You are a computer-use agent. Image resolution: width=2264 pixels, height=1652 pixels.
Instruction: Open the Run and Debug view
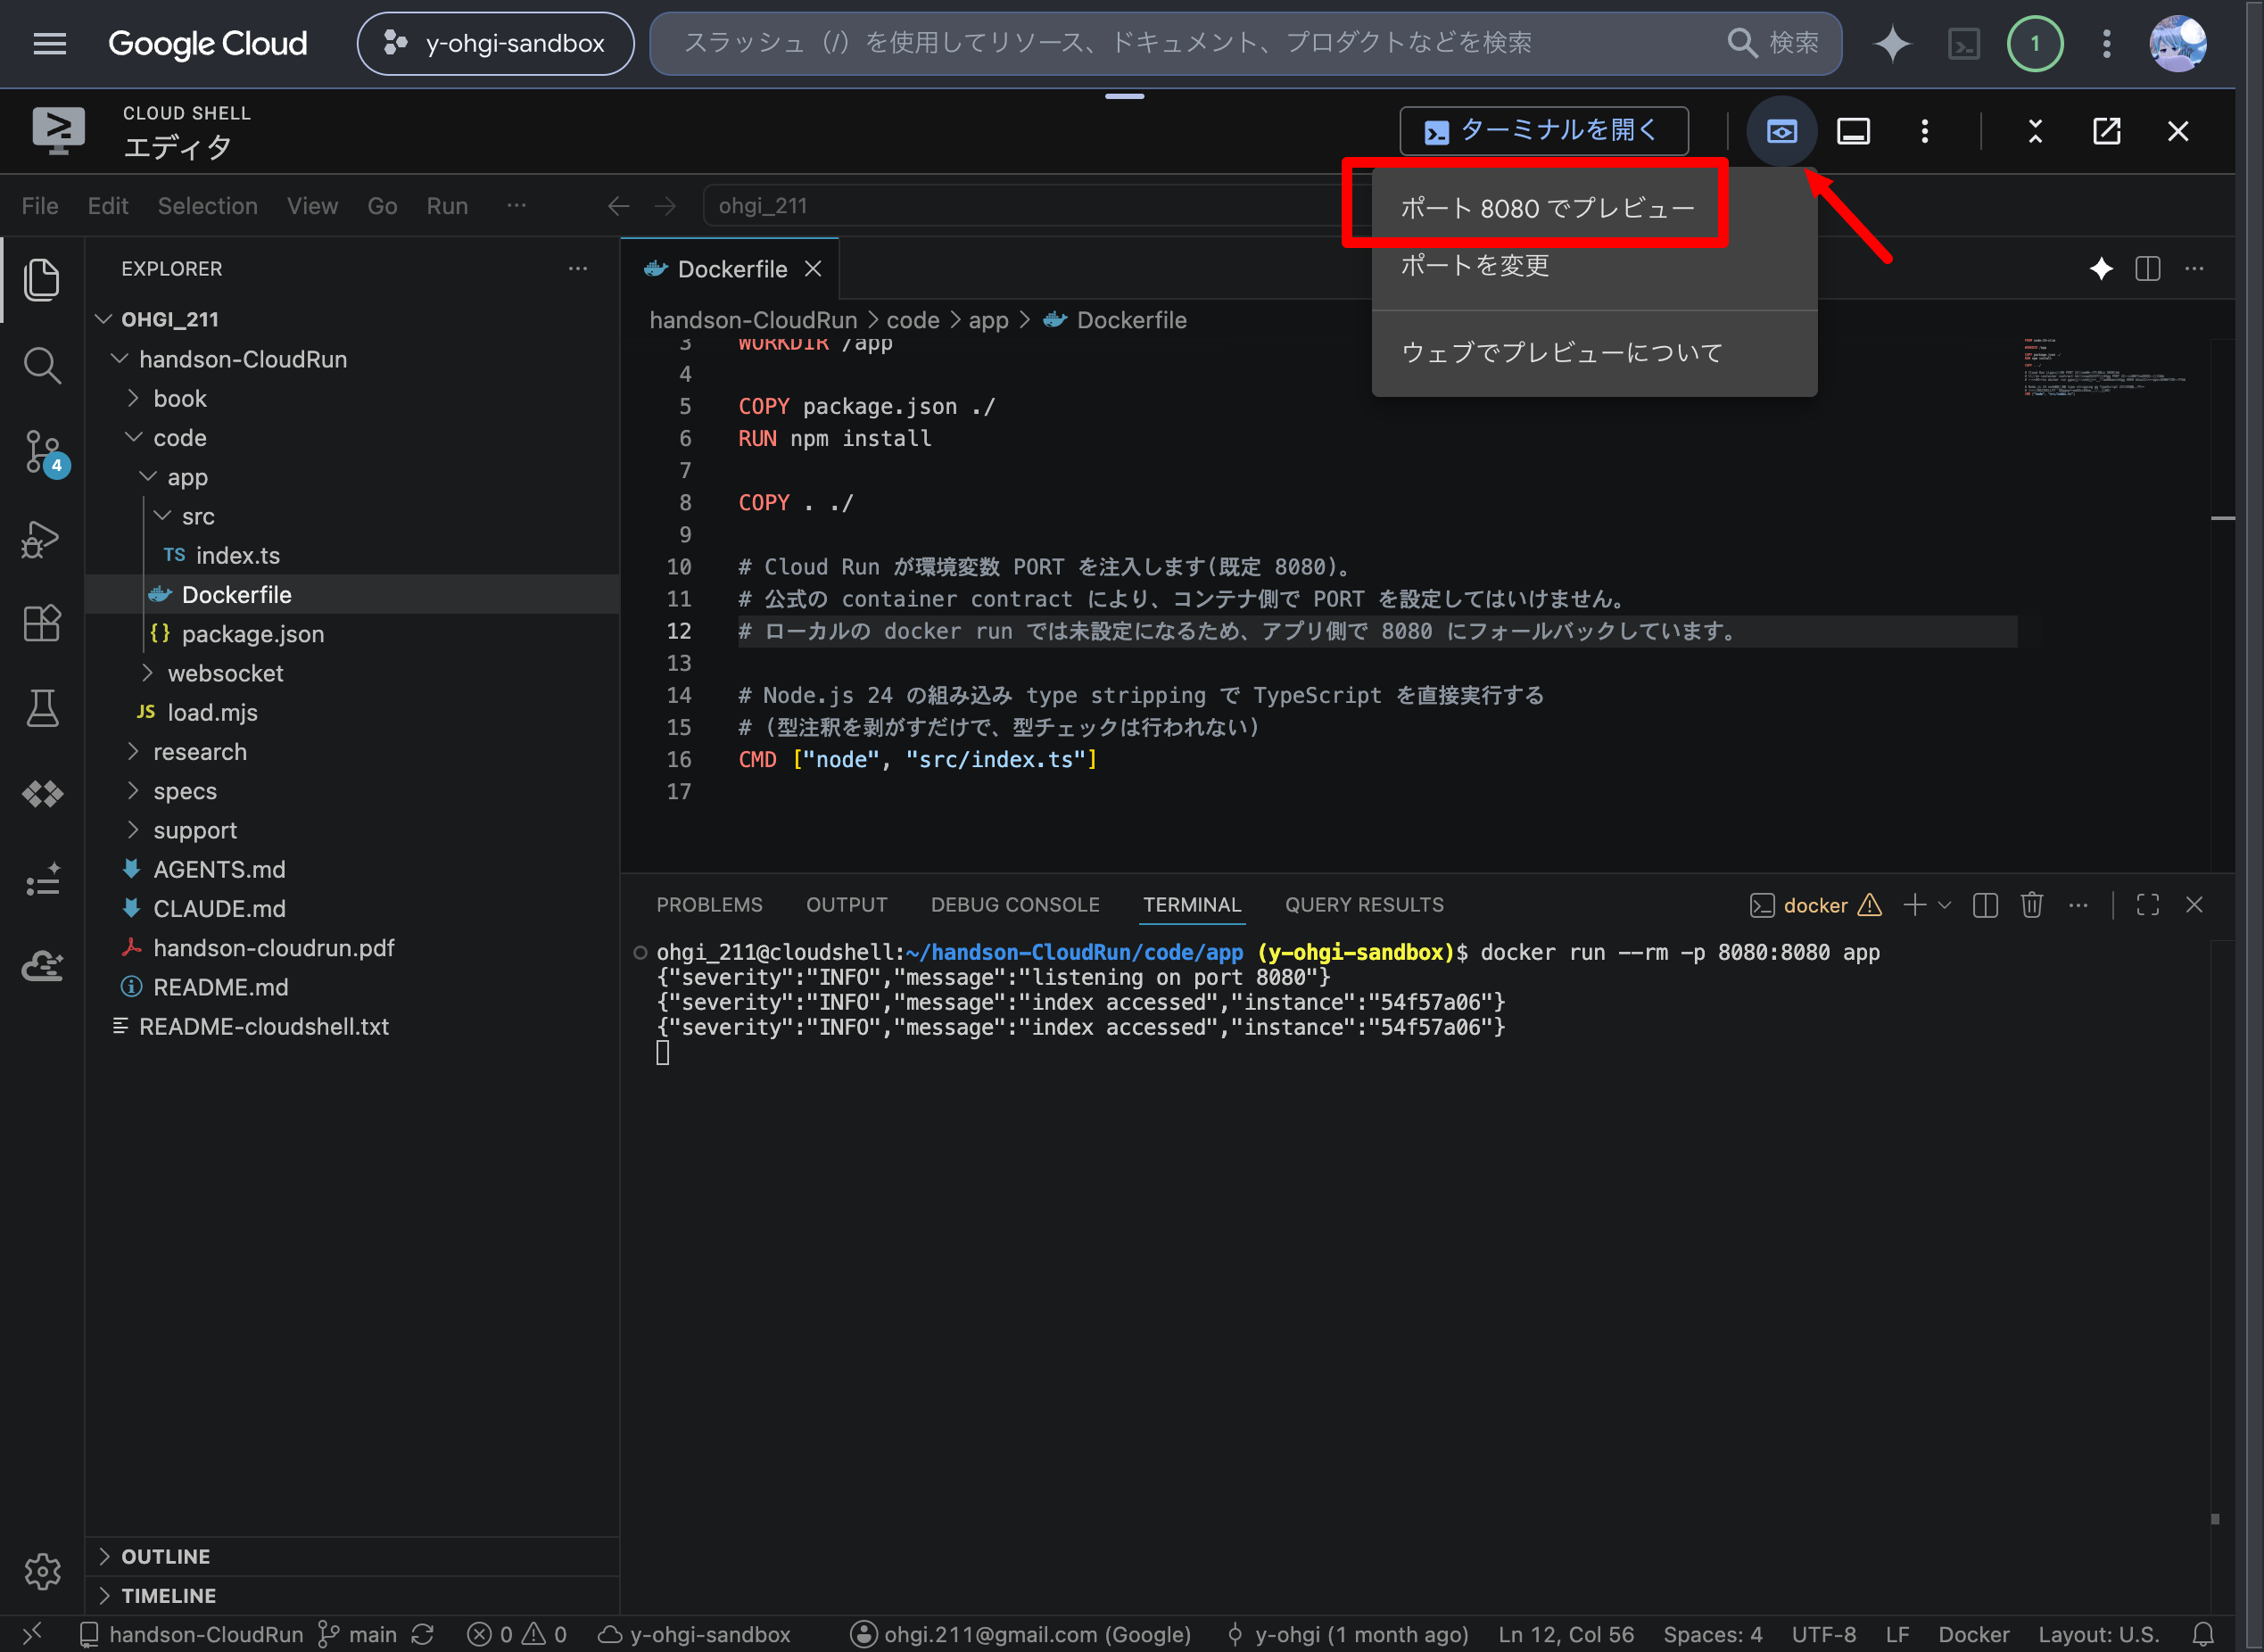tap(42, 539)
